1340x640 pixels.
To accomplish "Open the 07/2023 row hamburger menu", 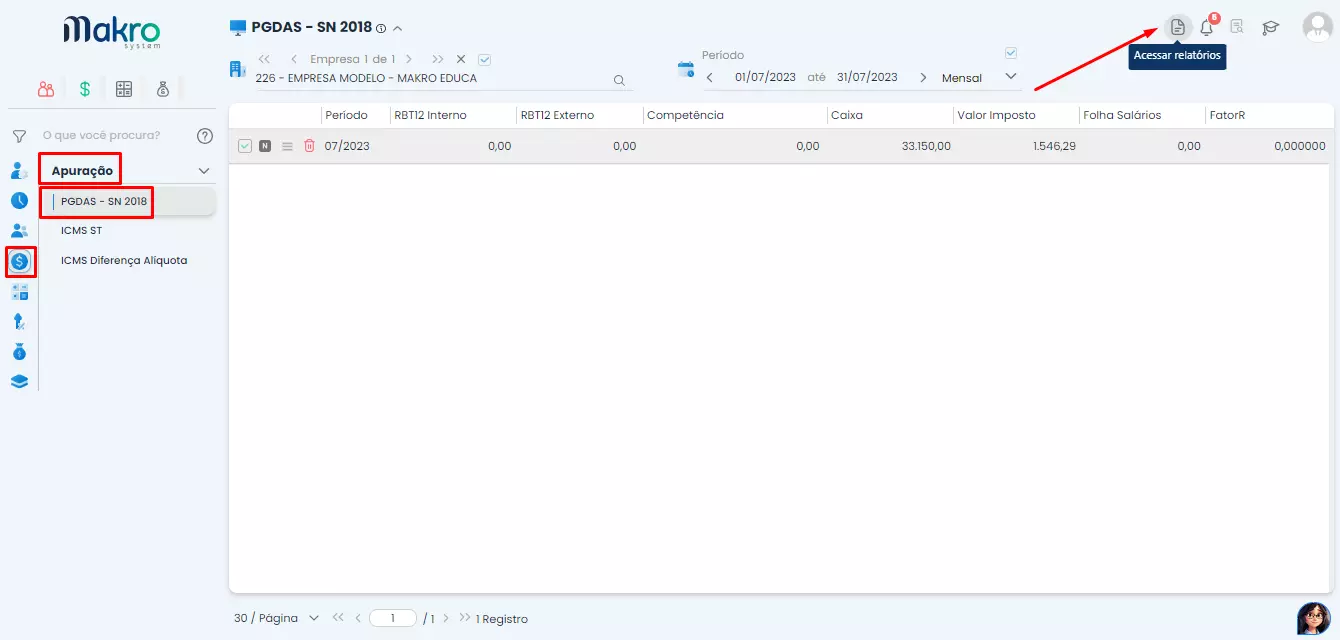I will [x=287, y=146].
